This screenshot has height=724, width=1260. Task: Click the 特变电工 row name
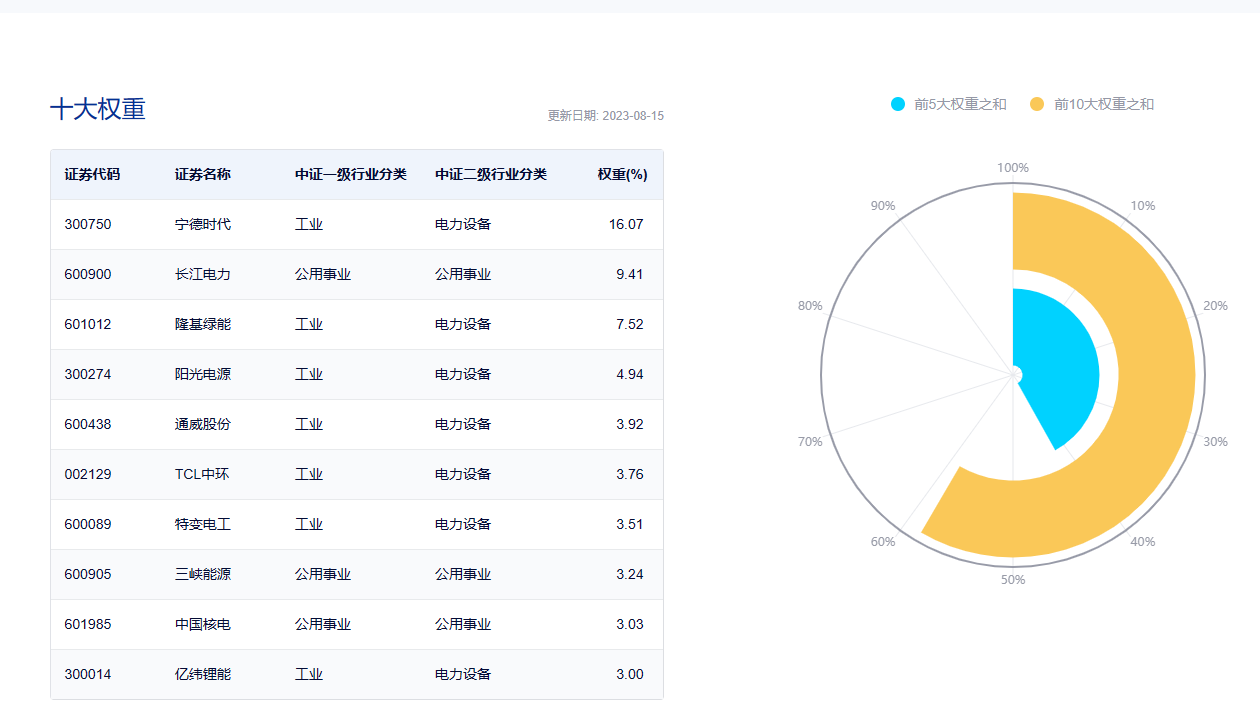click(x=202, y=524)
